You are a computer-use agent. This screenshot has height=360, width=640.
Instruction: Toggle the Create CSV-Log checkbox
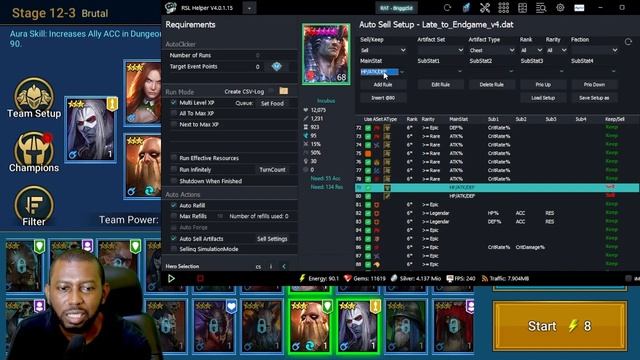pyautogui.click(x=271, y=91)
